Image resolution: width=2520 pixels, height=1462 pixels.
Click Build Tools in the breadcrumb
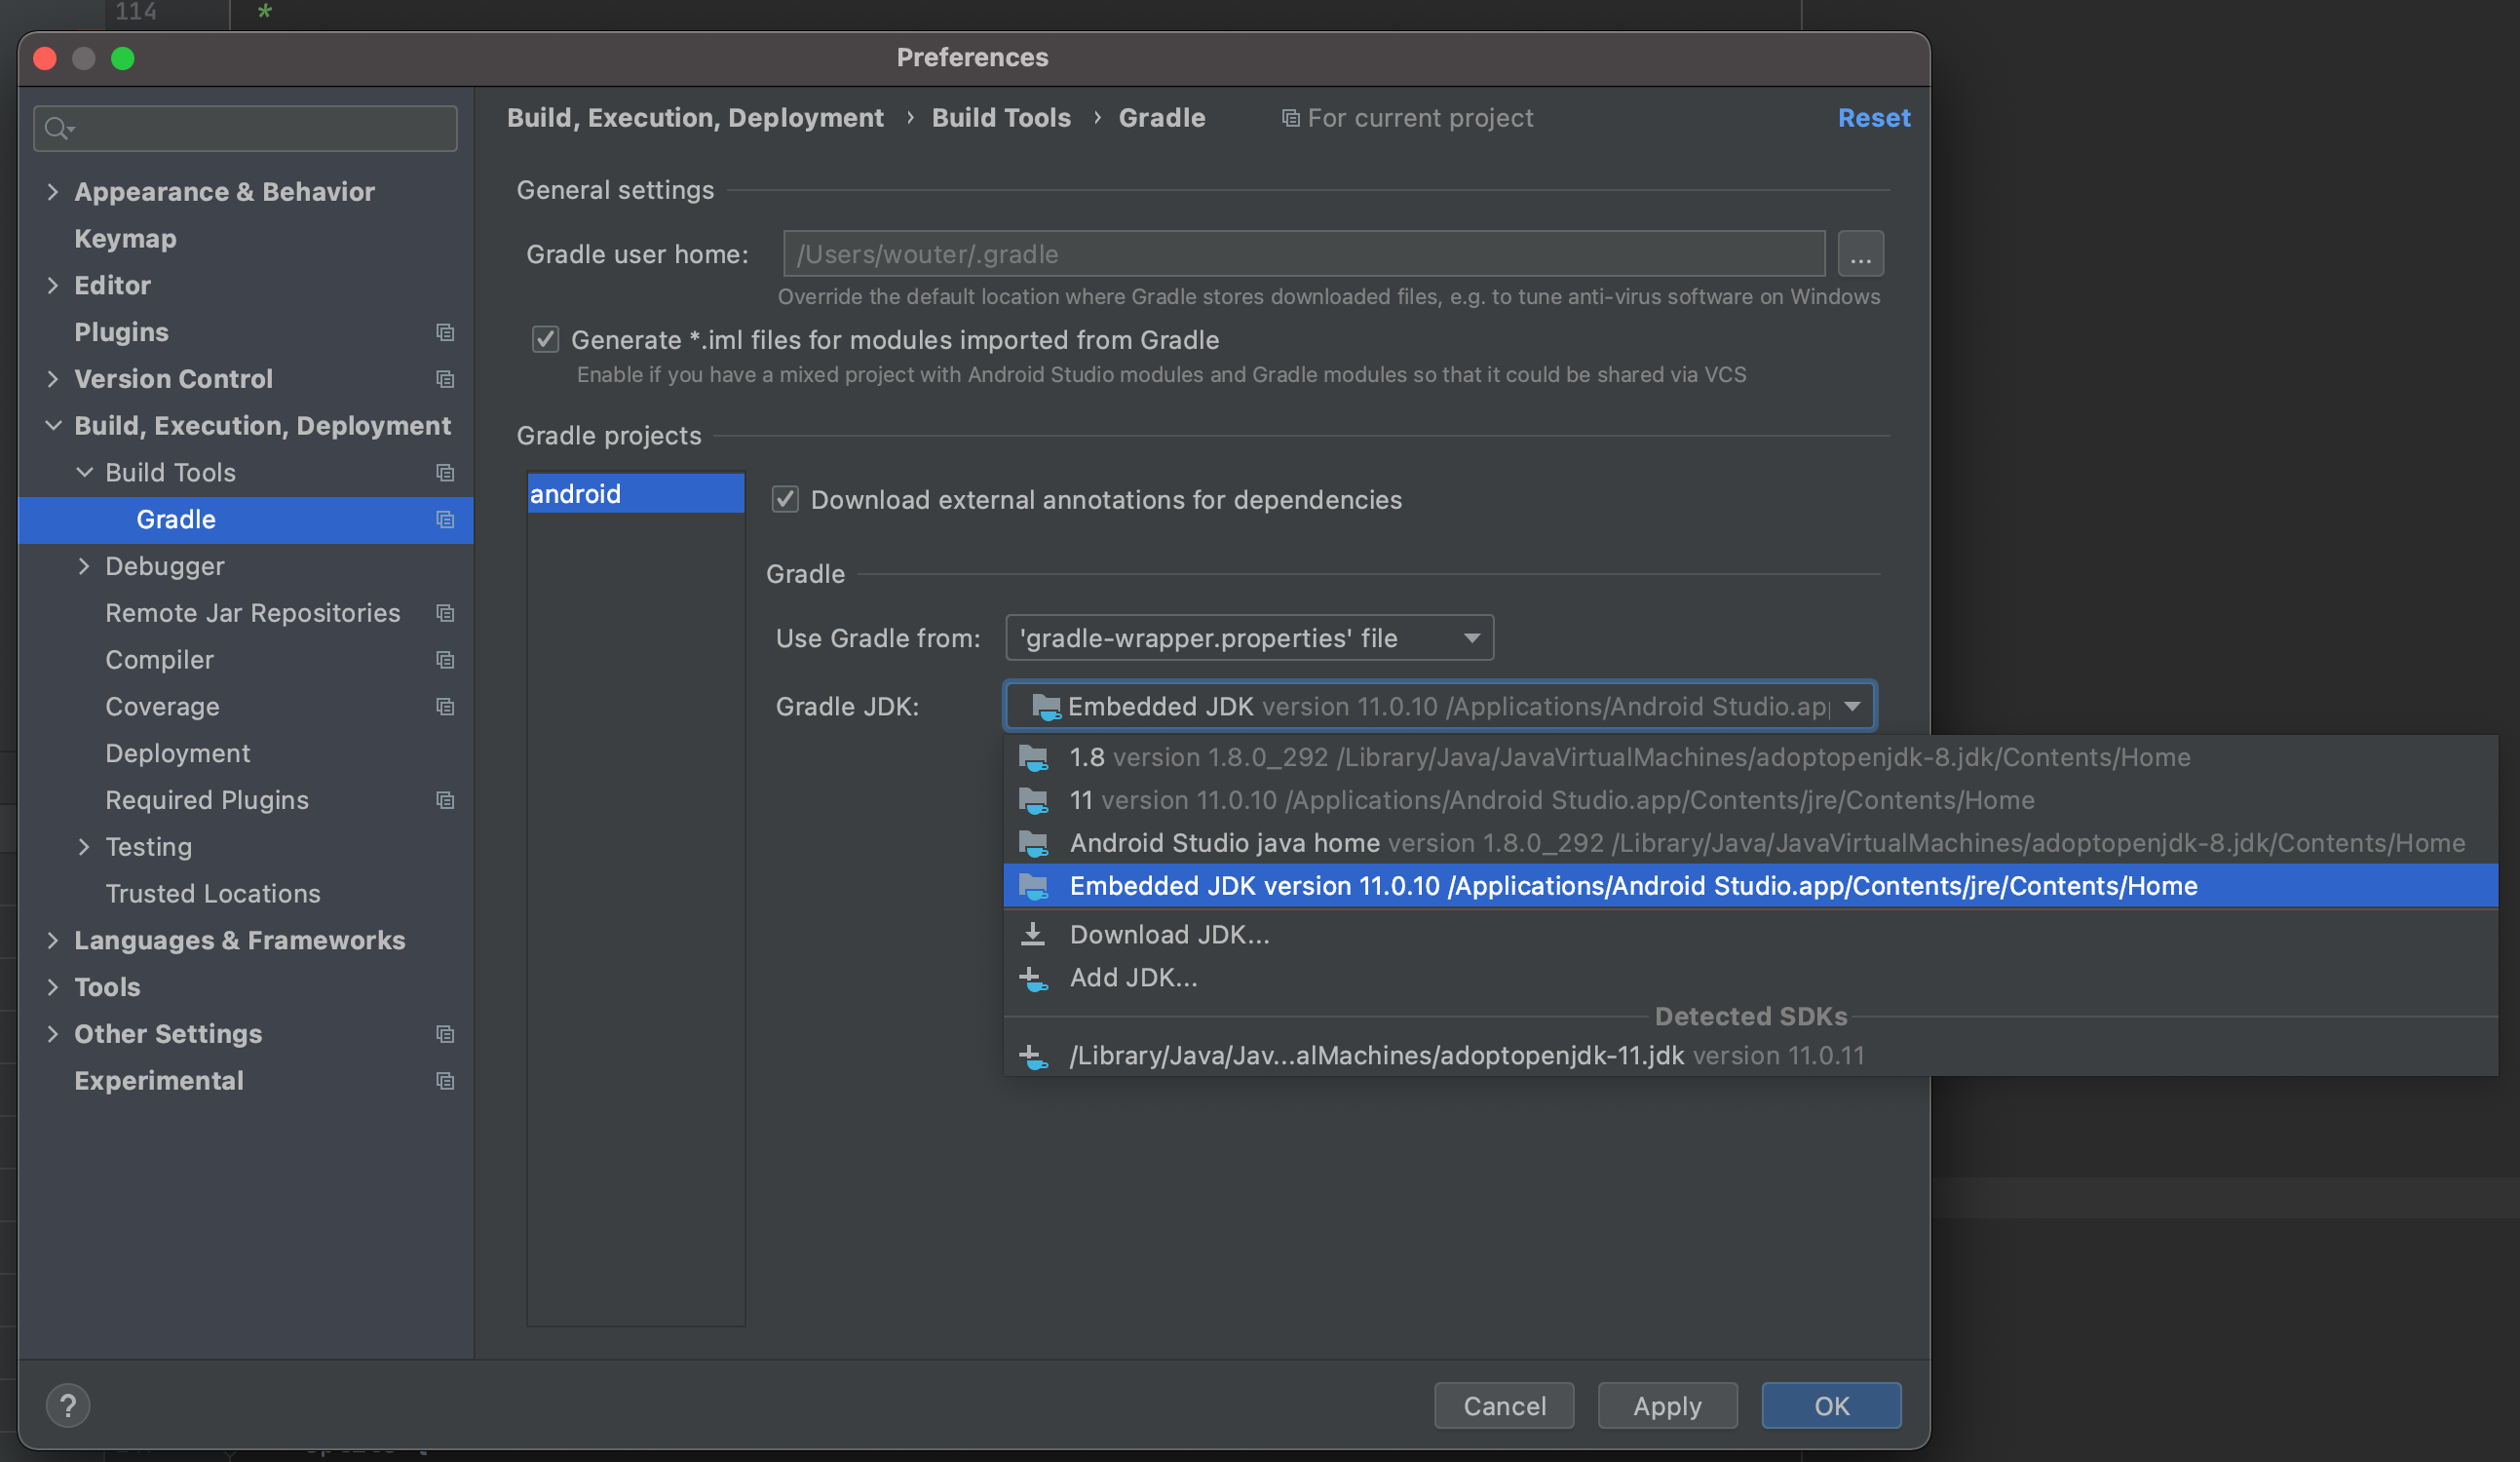1001,117
